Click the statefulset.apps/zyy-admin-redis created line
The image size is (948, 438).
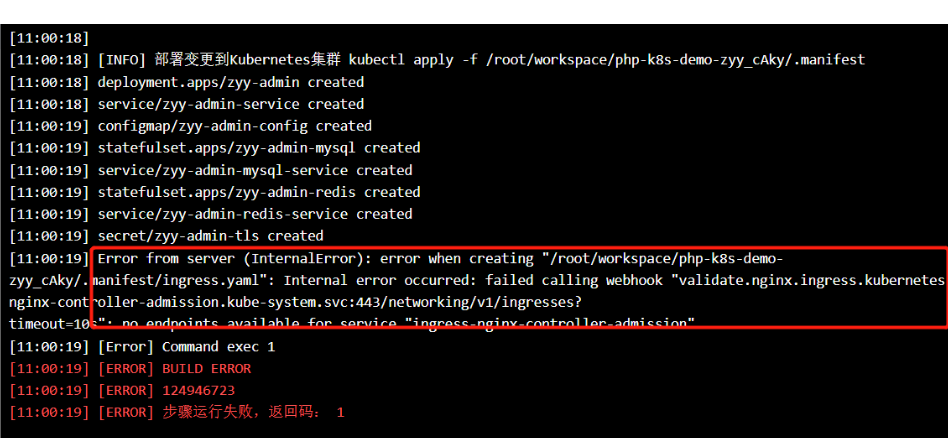(215, 192)
